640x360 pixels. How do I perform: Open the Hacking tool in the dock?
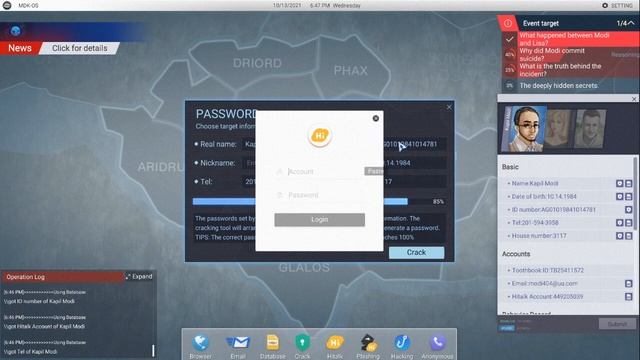pos(402,346)
